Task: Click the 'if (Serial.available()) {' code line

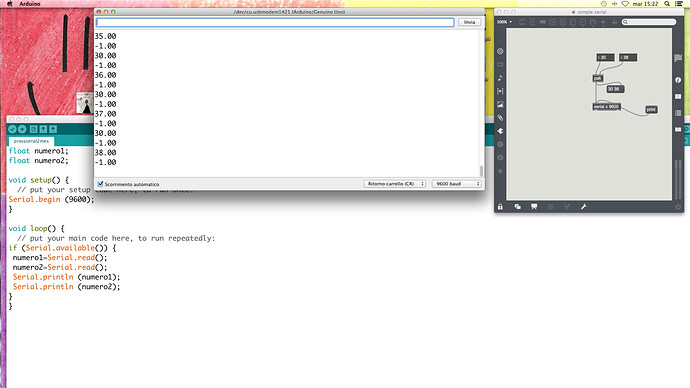Action: coord(62,248)
